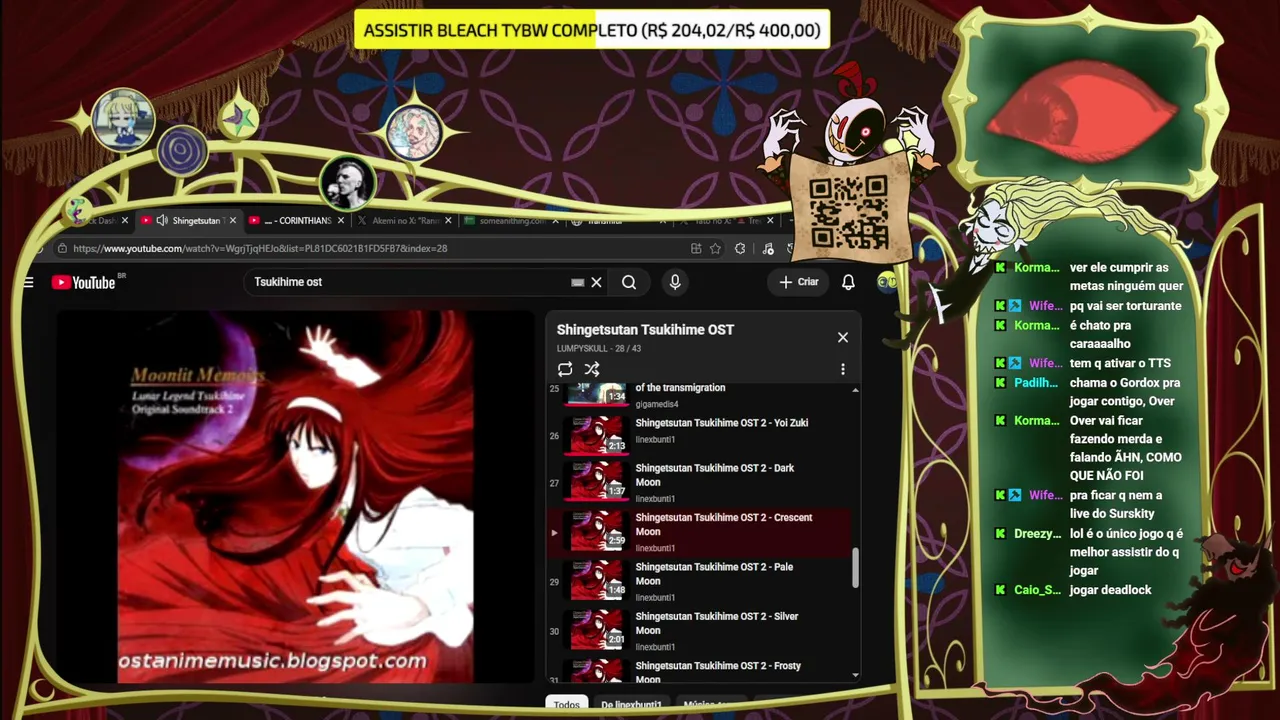The height and width of the screenshot is (720, 1280).
Task: Click the stream overlay QR code
Action: pyautogui.click(x=848, y=212)
